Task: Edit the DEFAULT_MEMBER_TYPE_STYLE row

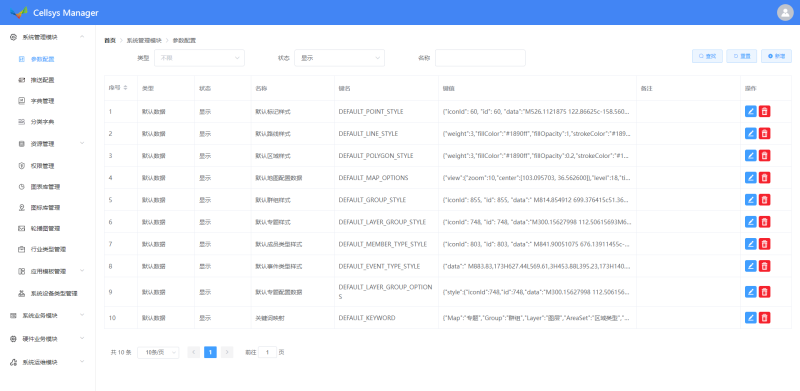Action: (751, 243)
